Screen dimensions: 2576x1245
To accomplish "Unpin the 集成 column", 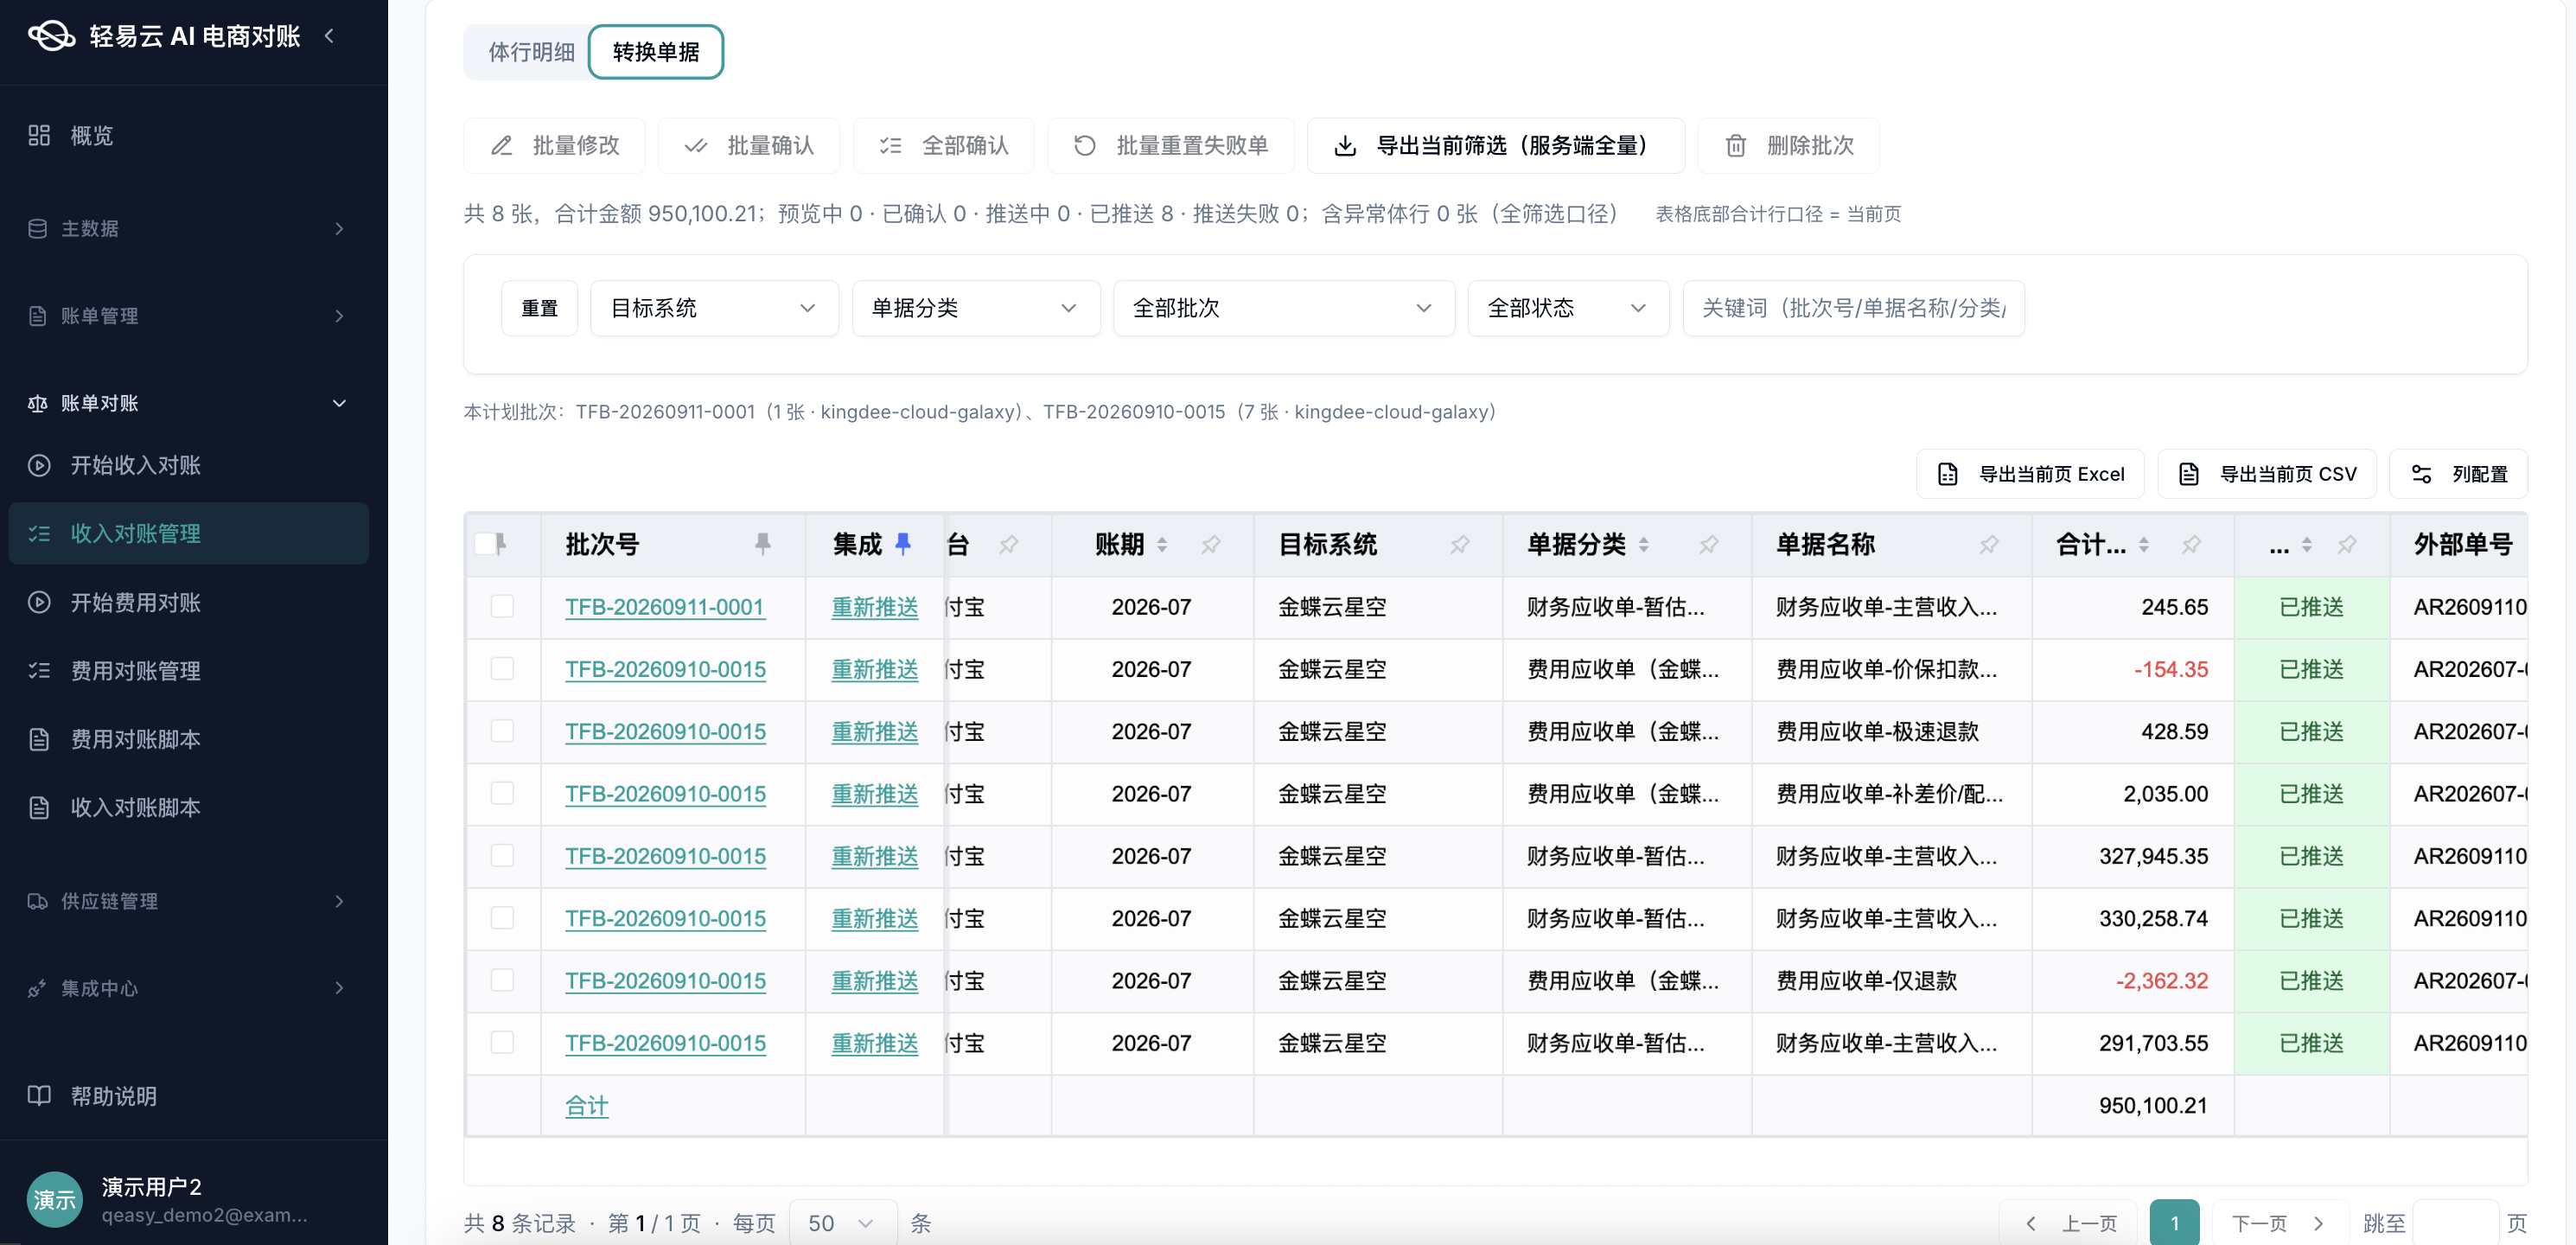I will 903,543.
